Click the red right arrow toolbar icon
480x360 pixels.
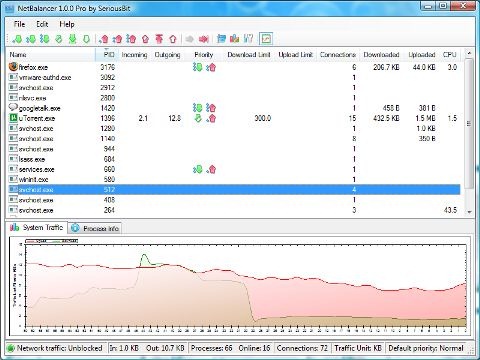[204, 39]
